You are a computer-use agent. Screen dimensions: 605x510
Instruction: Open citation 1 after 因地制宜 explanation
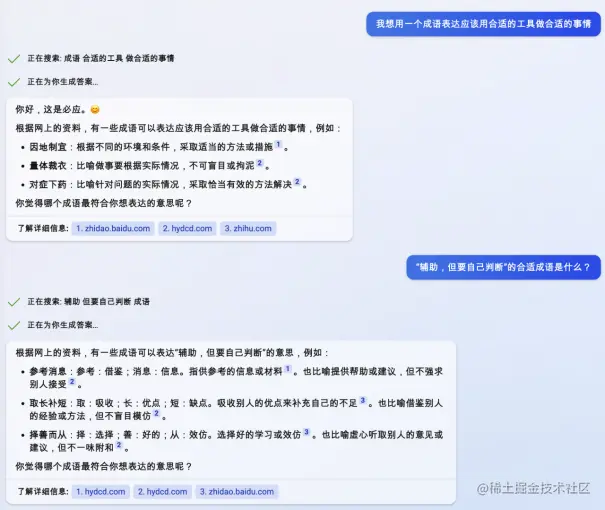tap(278, 145)
